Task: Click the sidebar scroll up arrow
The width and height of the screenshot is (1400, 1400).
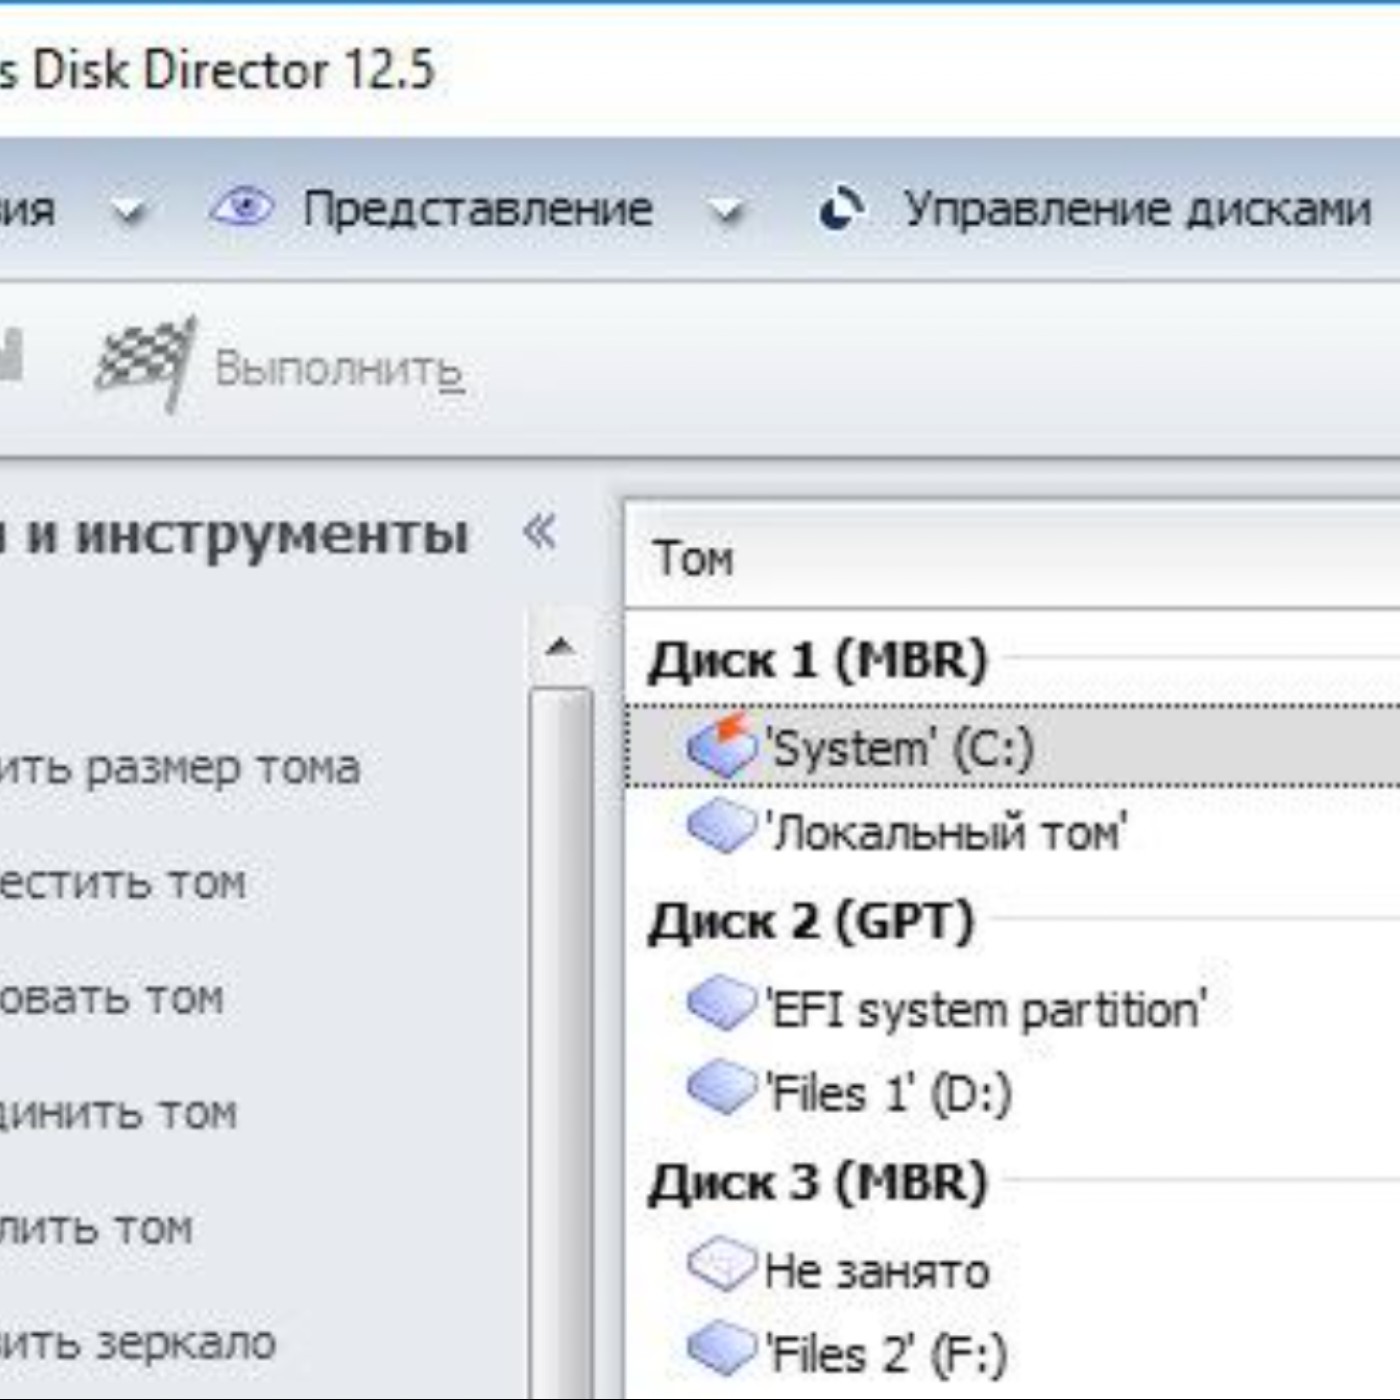Action: 560,647
